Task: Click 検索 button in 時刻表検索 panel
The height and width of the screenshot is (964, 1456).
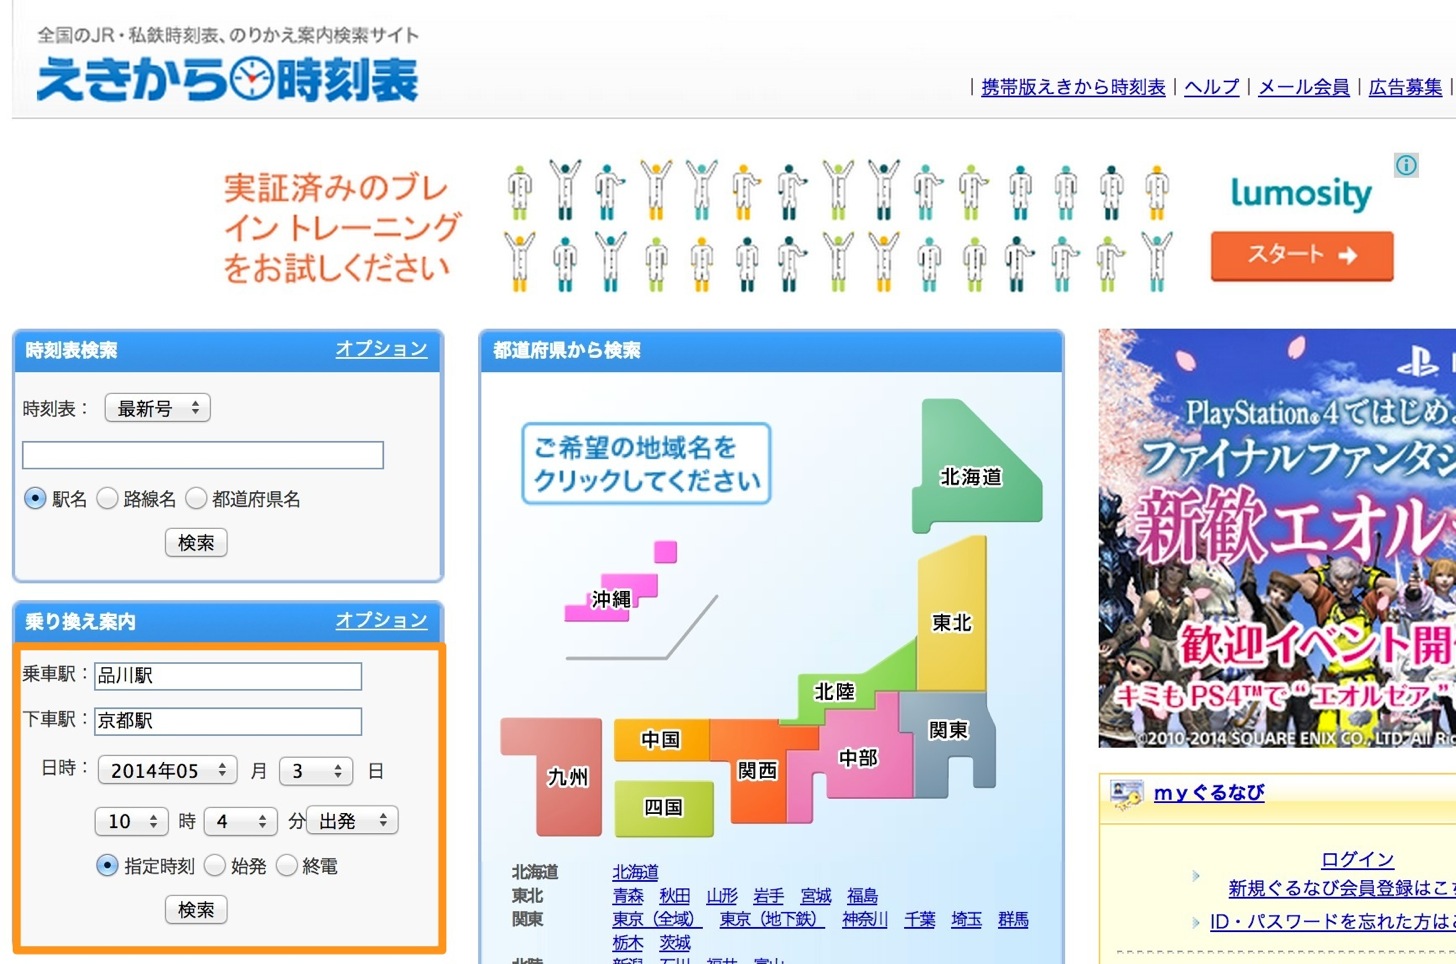Action: click(x=196, y=542)
